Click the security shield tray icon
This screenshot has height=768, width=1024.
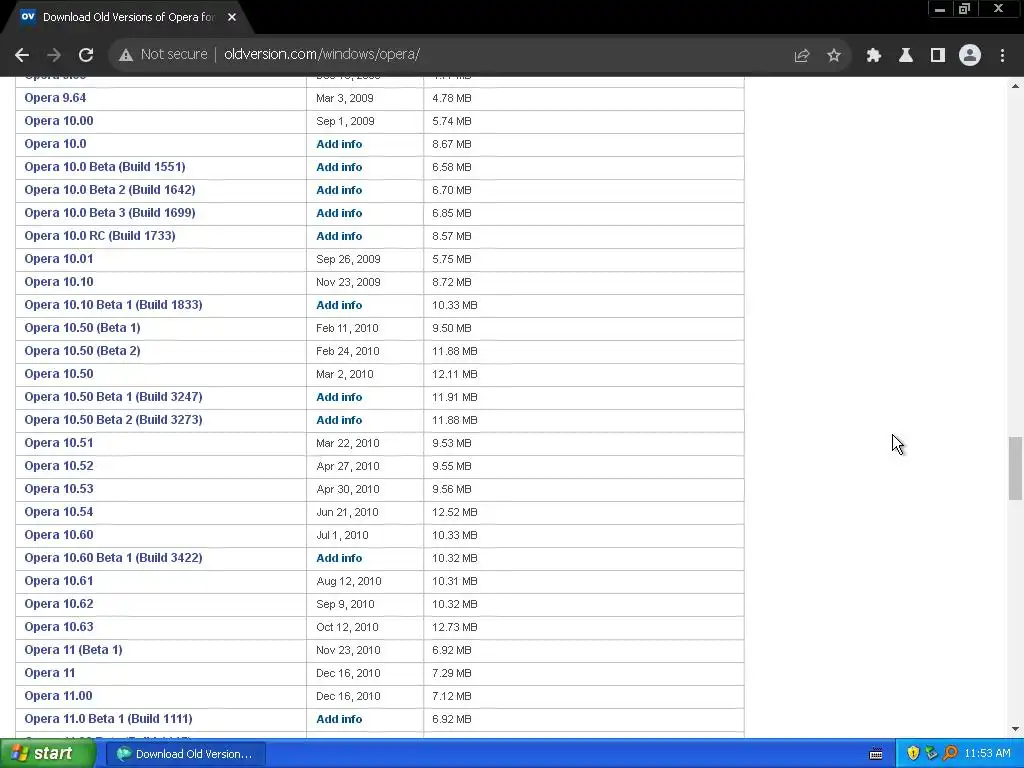tap(913, 754)
